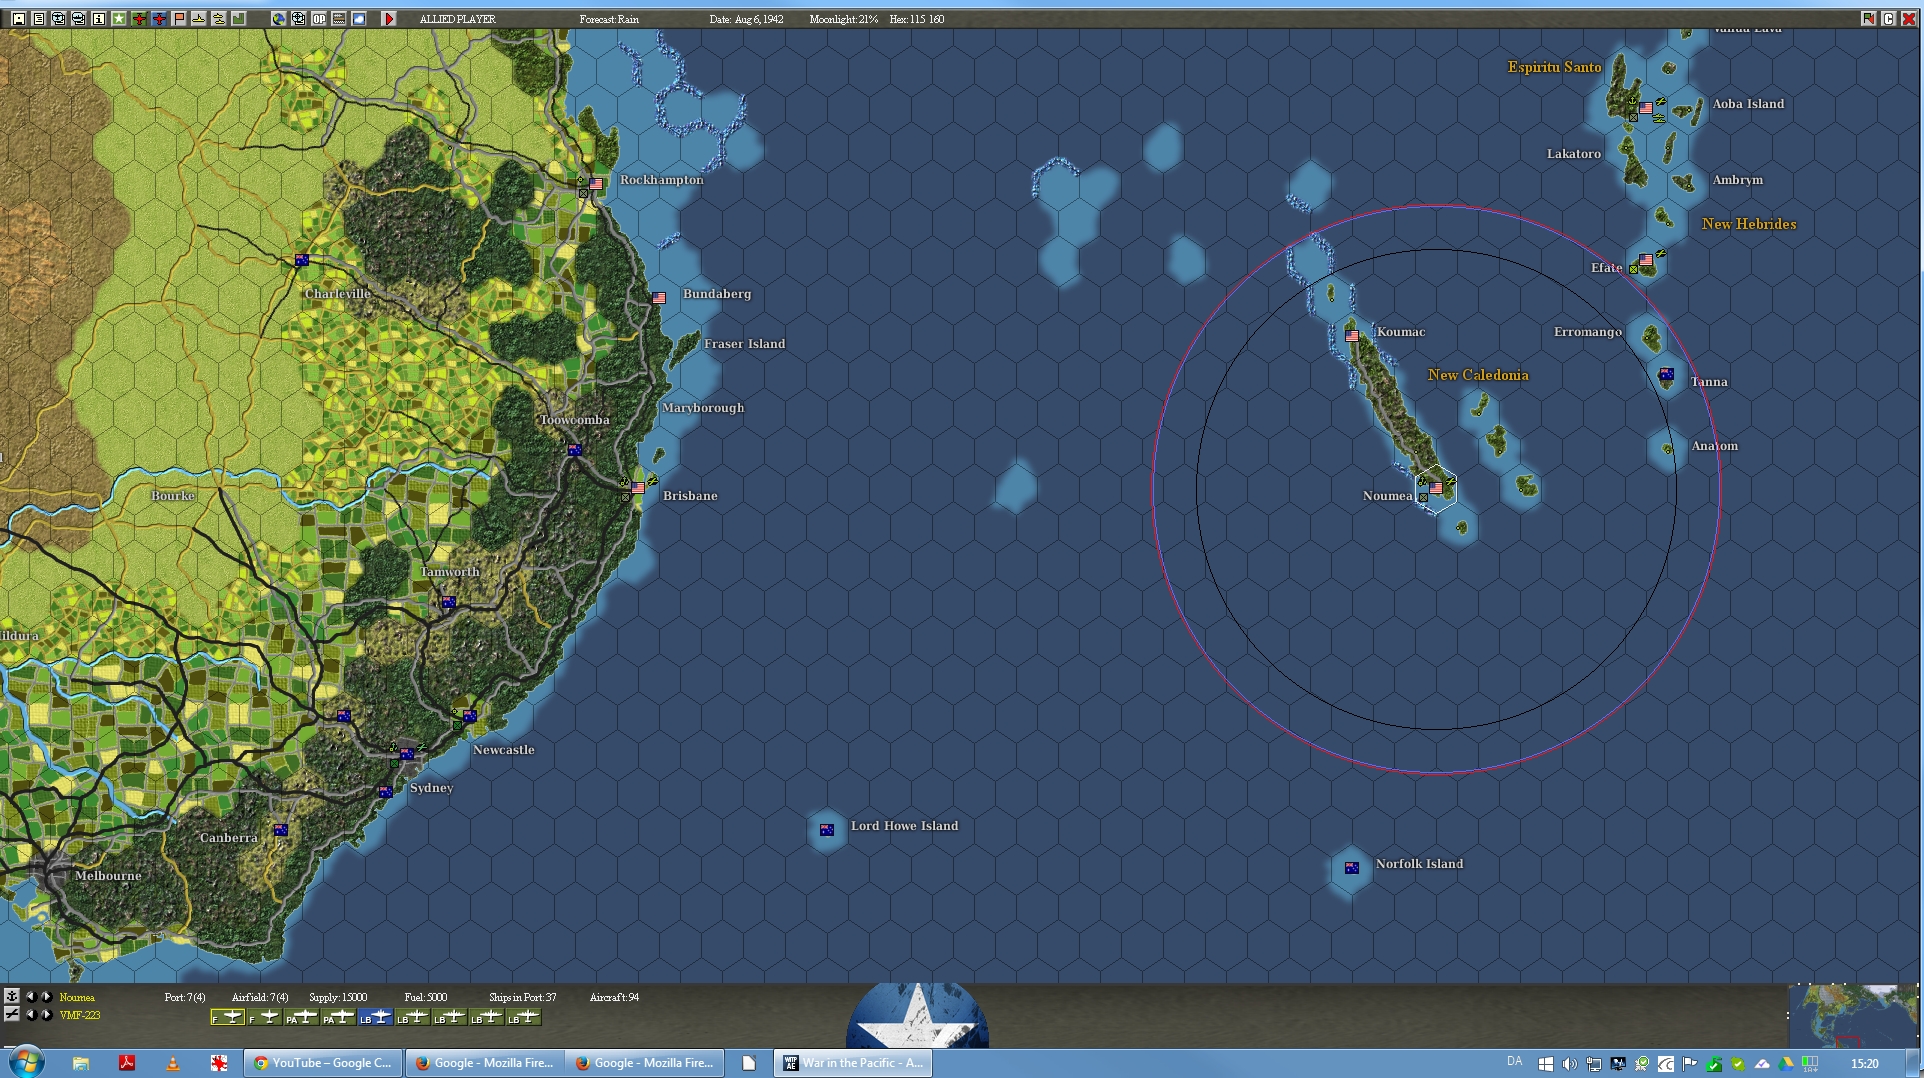Click the orange flag toolbar icon
Viewport: 1924px width, 1078px height.
[179, 18]
